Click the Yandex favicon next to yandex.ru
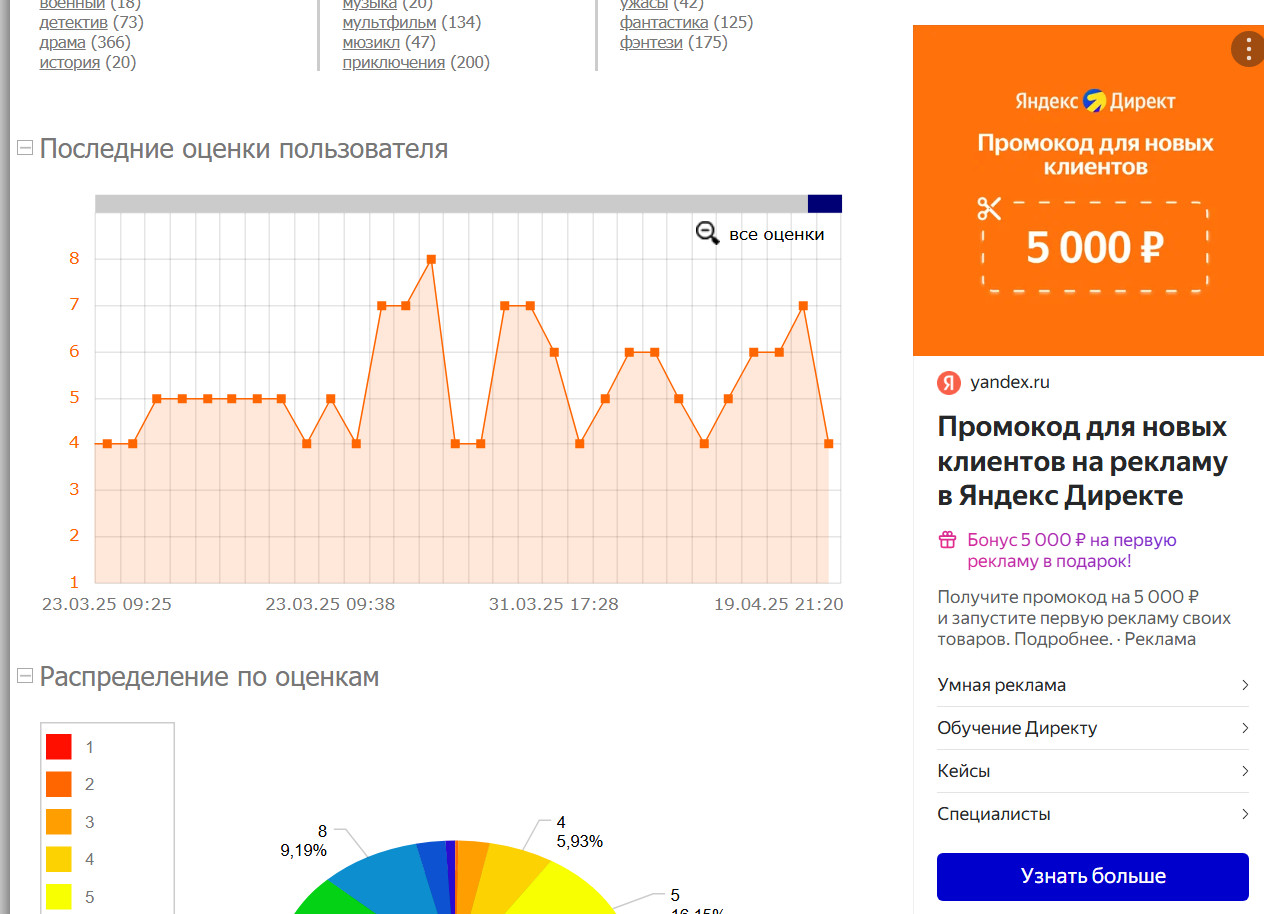1264x914 pixels. pos(949,383)
